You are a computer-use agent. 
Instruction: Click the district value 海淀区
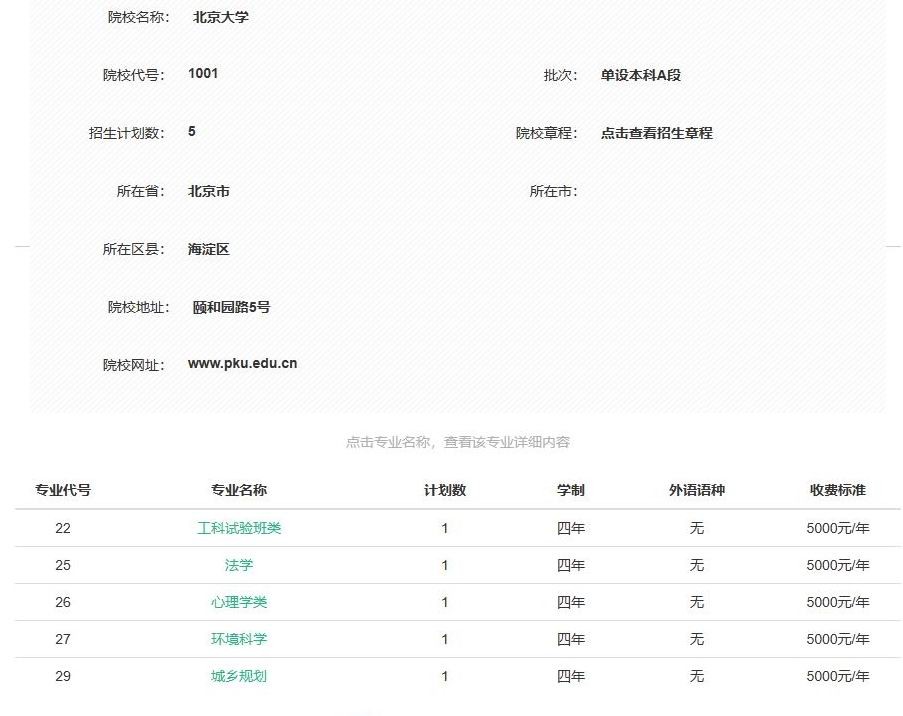tap(209, 249)
